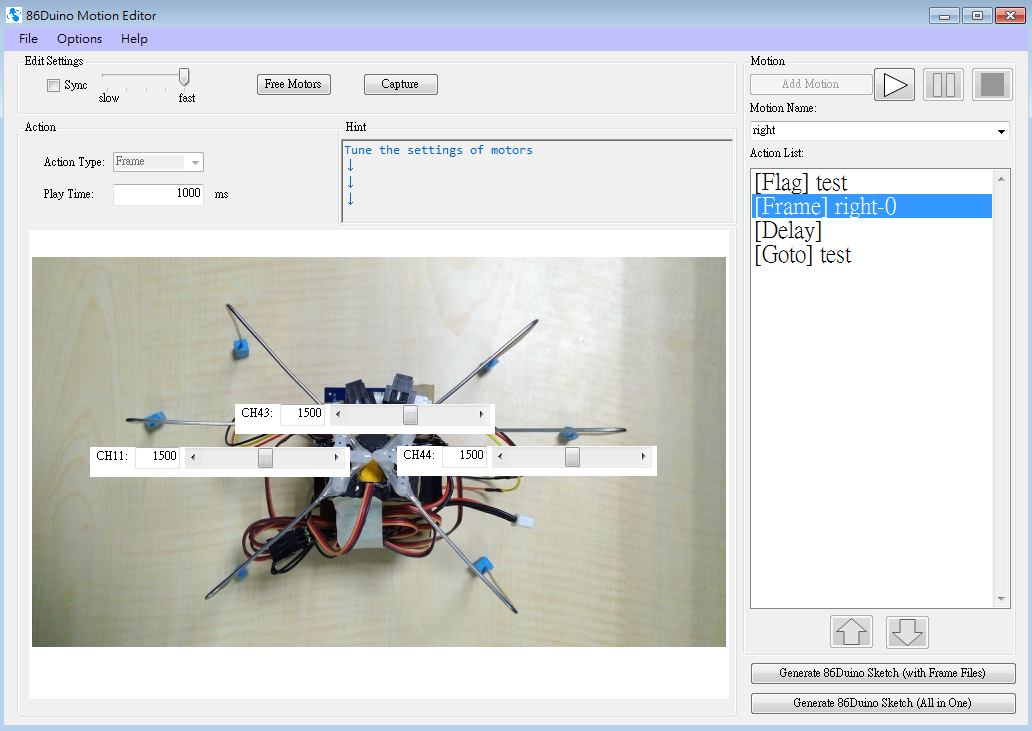Select '[Goto] test' in Action List

pos(871,255)
